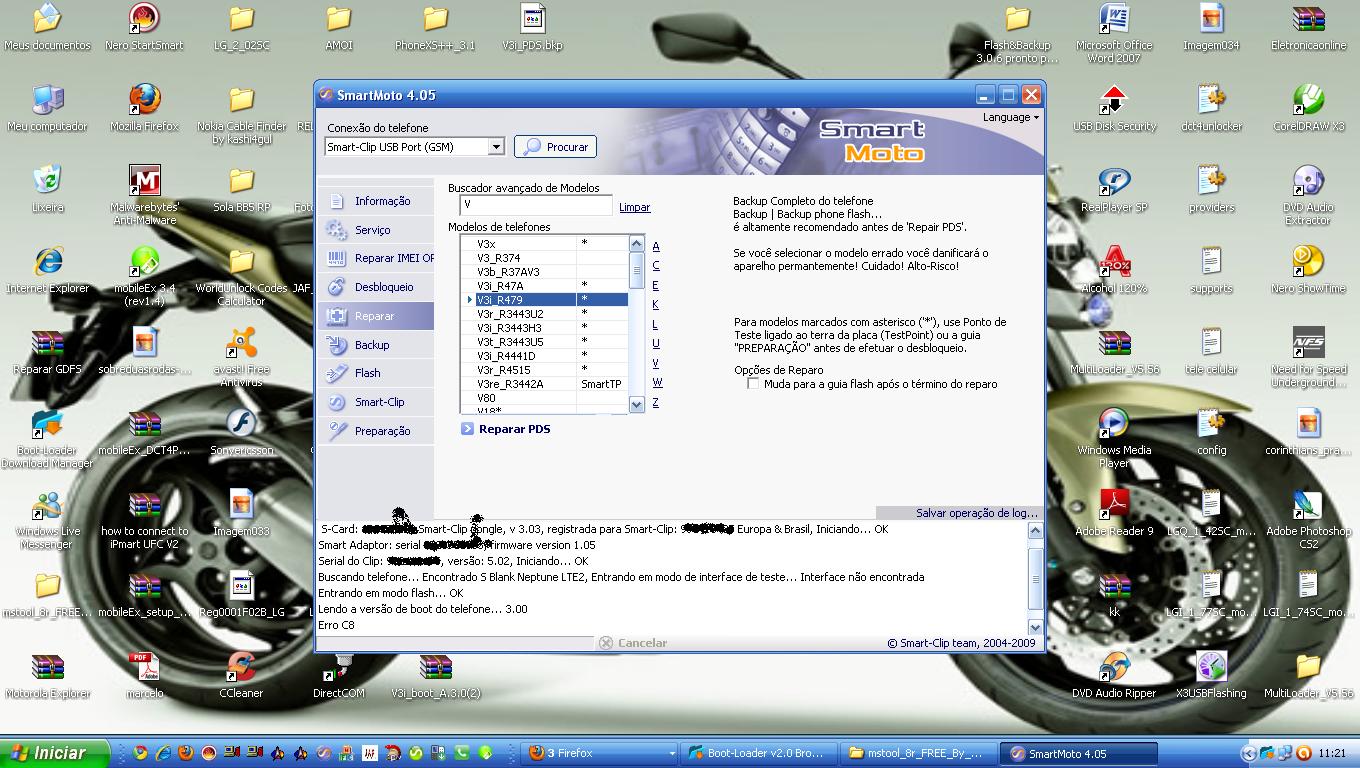Click the Reparar GDFS archive icon
The image size is (1360, 768).
48,353
